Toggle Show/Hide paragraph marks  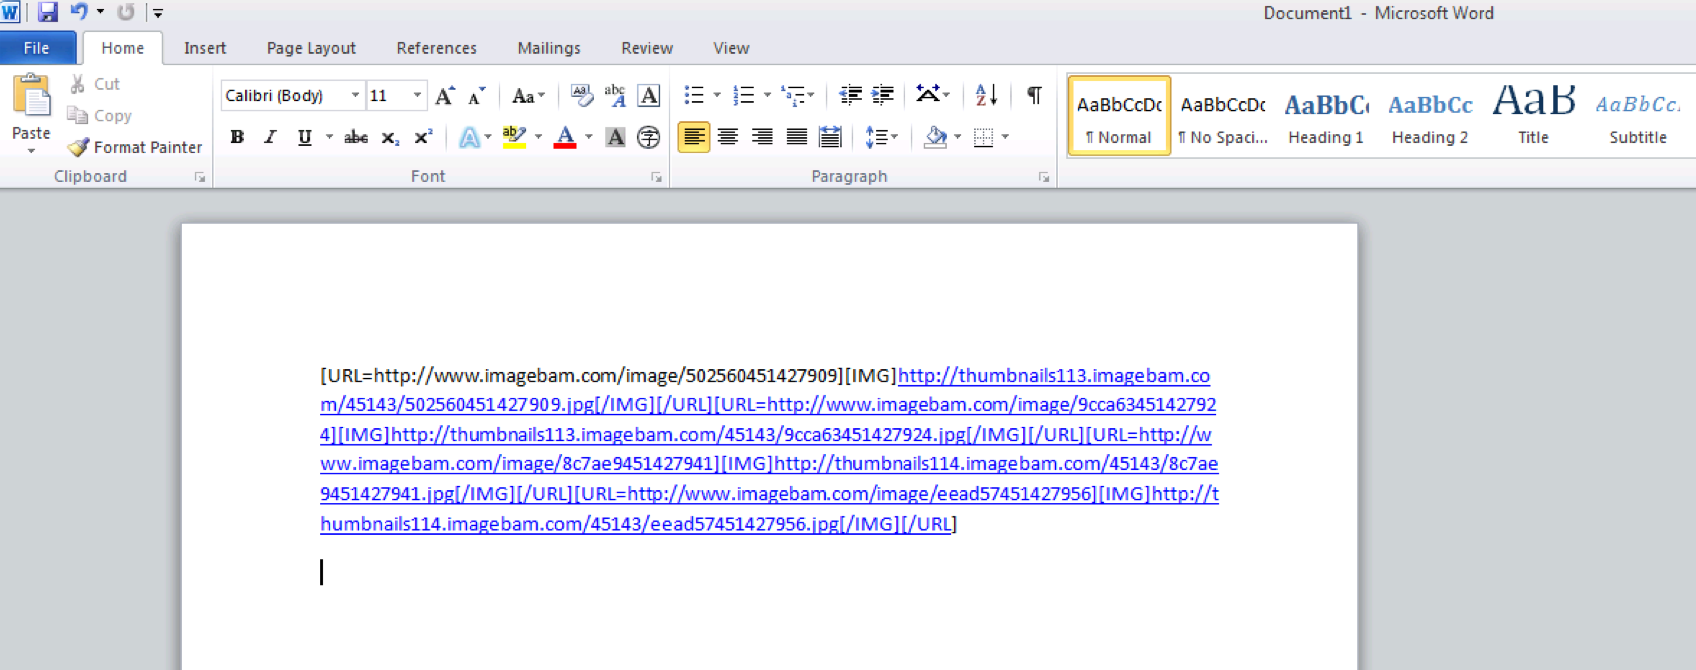(1034, 95)
